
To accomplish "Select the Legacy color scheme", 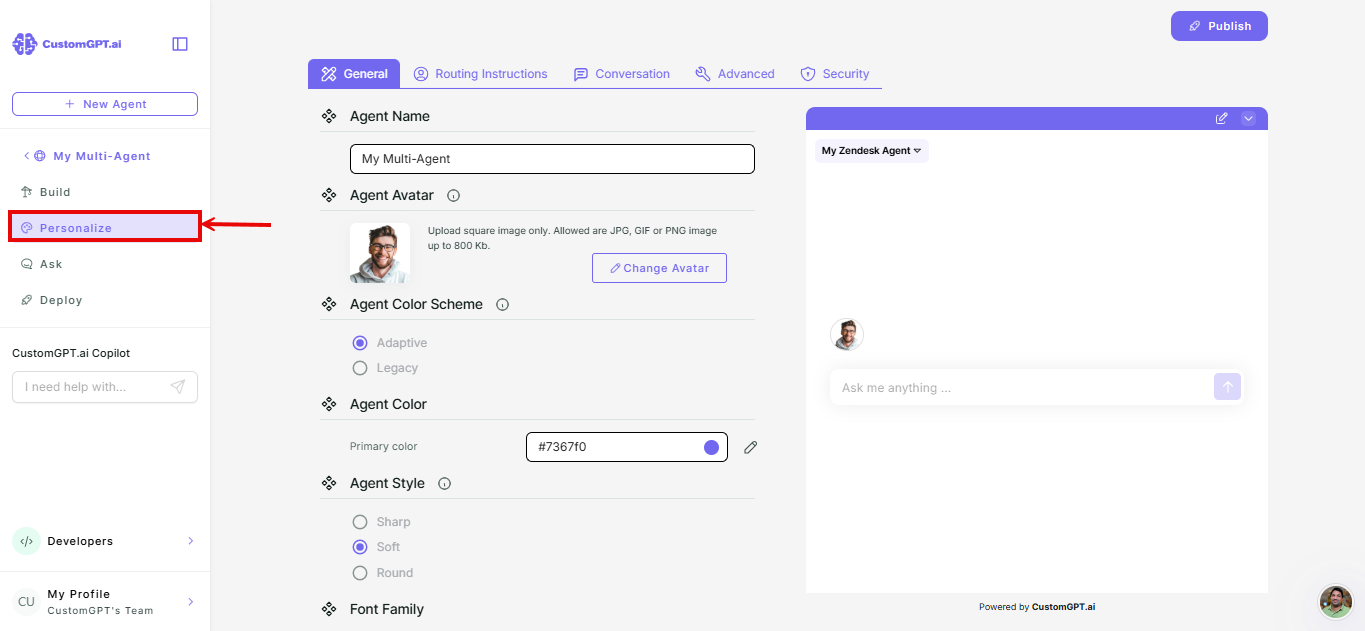I will [x=360, y=368].
